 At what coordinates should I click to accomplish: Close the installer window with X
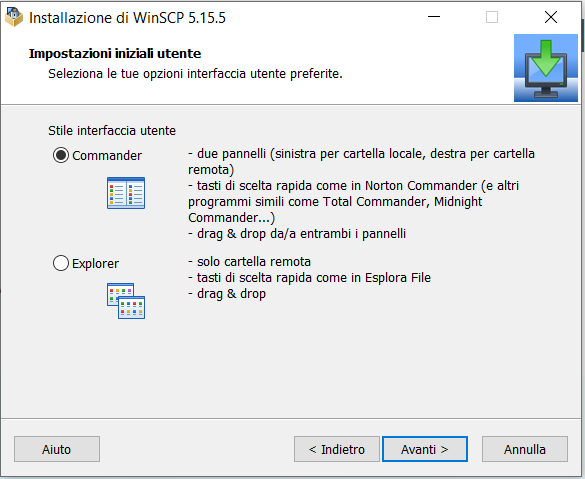coord(551,17)
